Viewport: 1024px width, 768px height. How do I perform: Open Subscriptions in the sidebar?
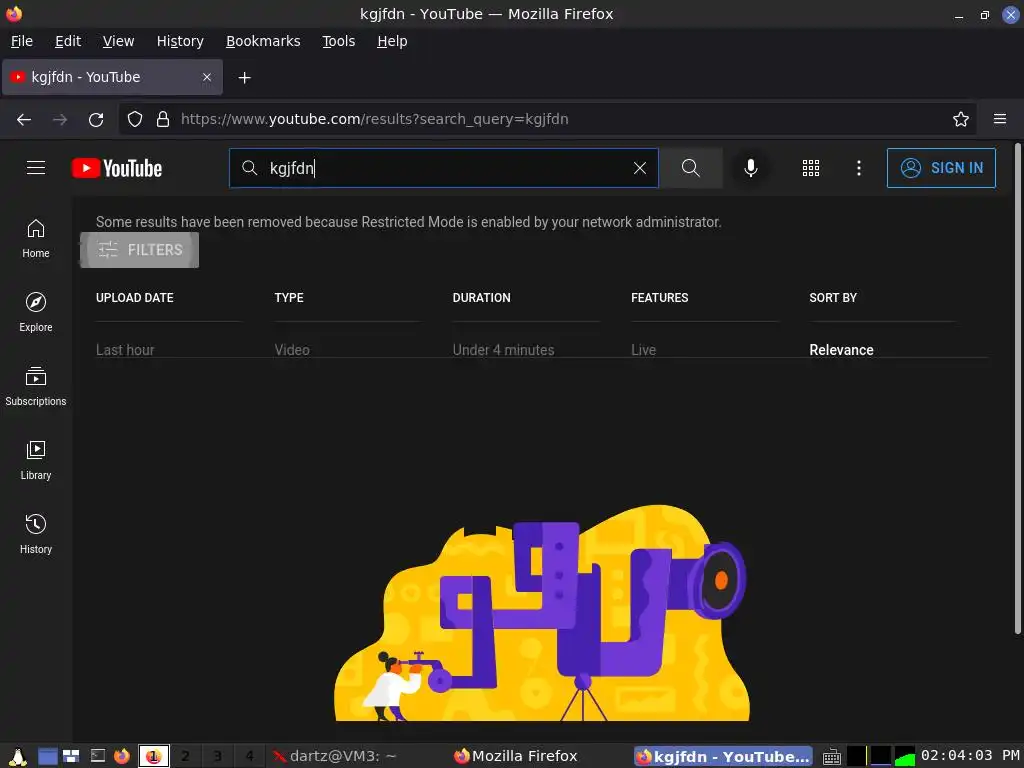[36, 386]
